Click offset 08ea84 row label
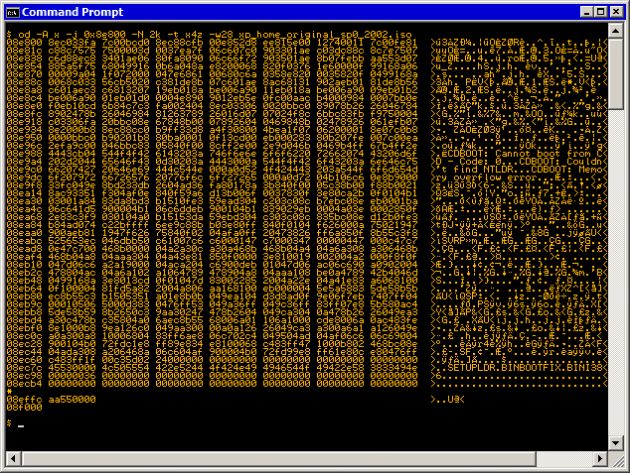The width and height of the screenshot is (630, 473). [x=24, y=225]
